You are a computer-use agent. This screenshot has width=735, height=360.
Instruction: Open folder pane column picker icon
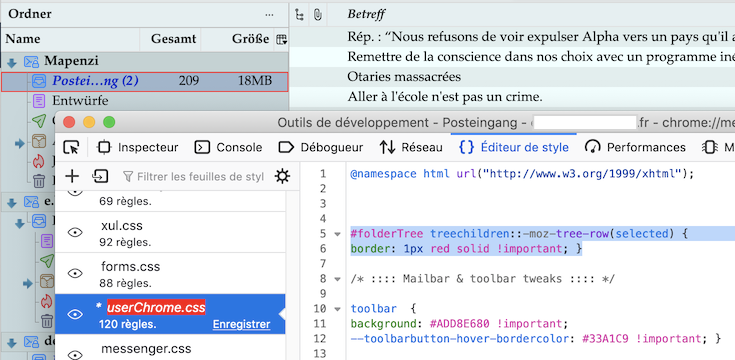tap(281, 39)
